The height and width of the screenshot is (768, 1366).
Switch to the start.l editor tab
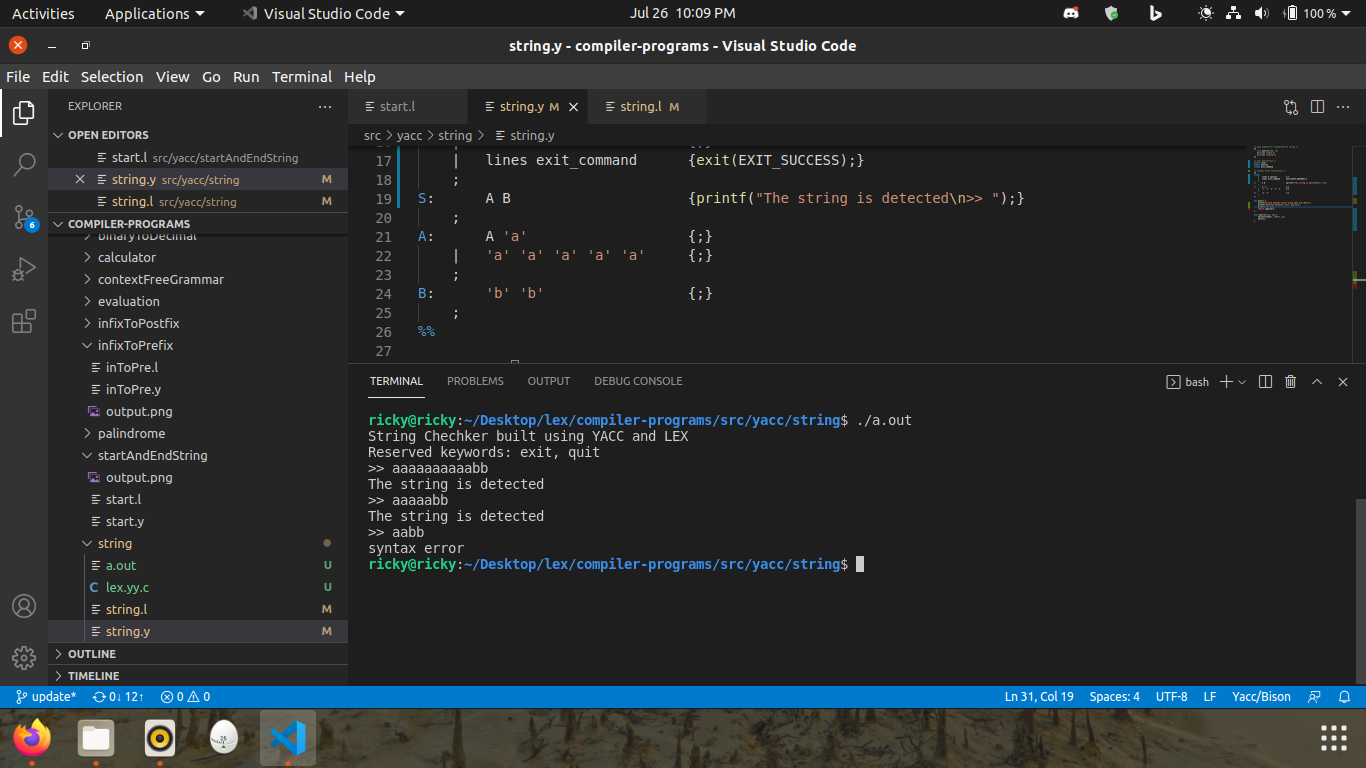[407, 107]
